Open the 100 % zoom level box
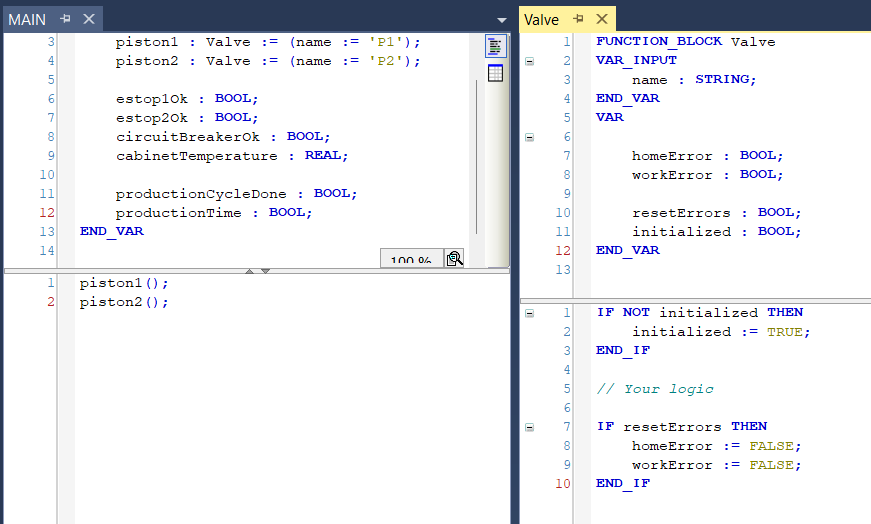This screenshot has width=871, height=524. coord(410,260)
